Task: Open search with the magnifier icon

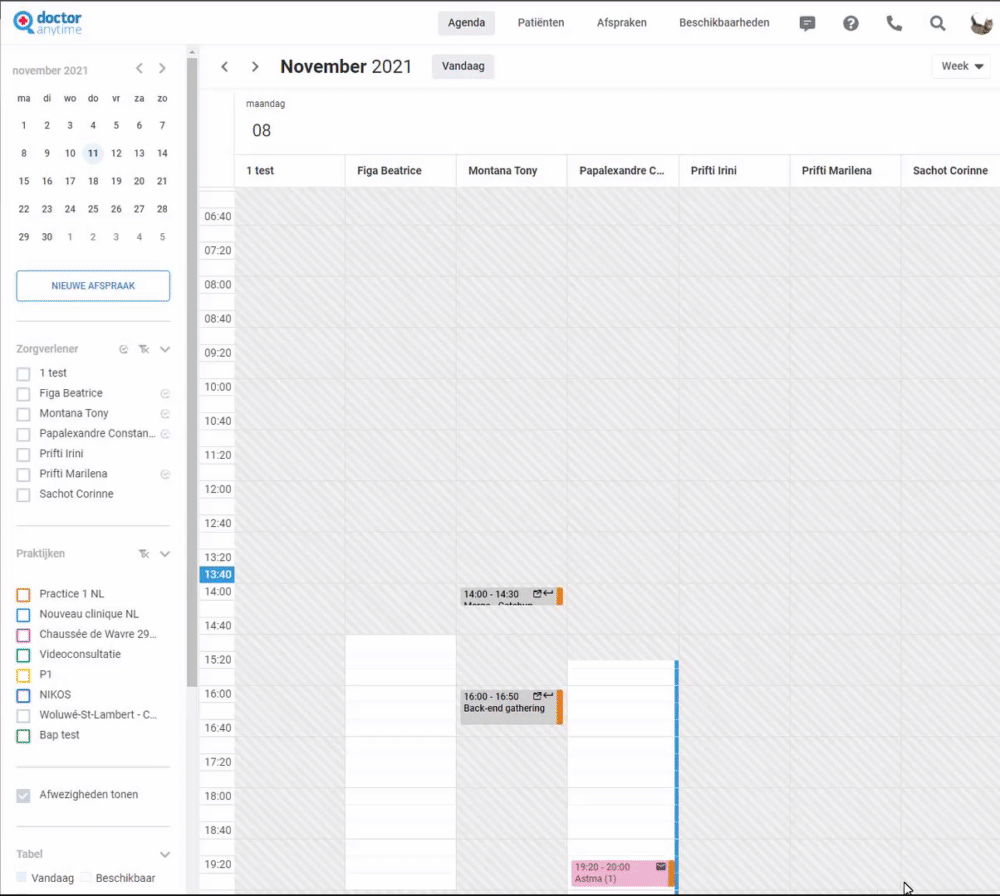Action: point(937,23)
